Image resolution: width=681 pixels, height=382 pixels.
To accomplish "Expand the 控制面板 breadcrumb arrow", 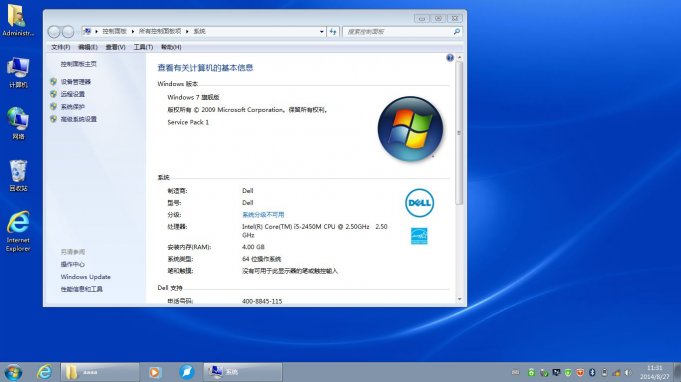I will click(x=132, y=31).
